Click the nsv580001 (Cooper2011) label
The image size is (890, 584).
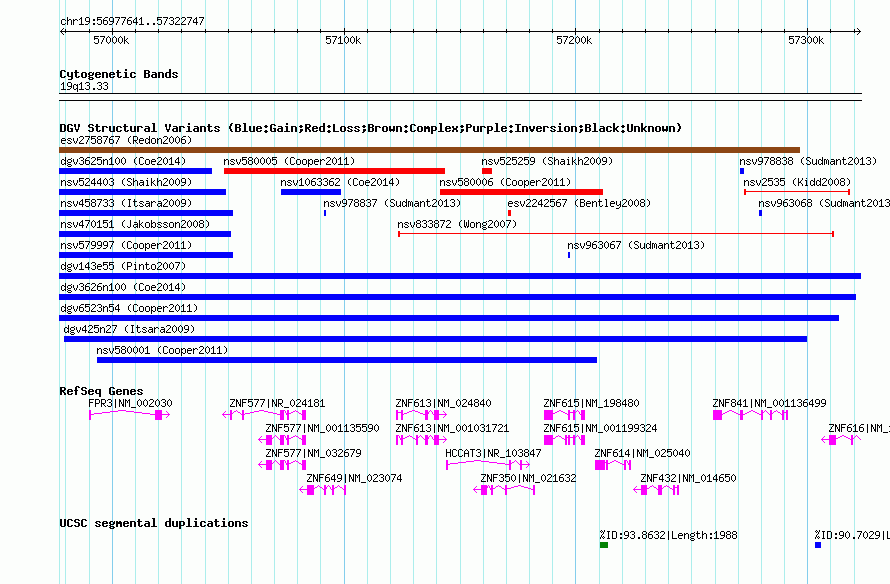pyautogui.click(x=162, y=350)
